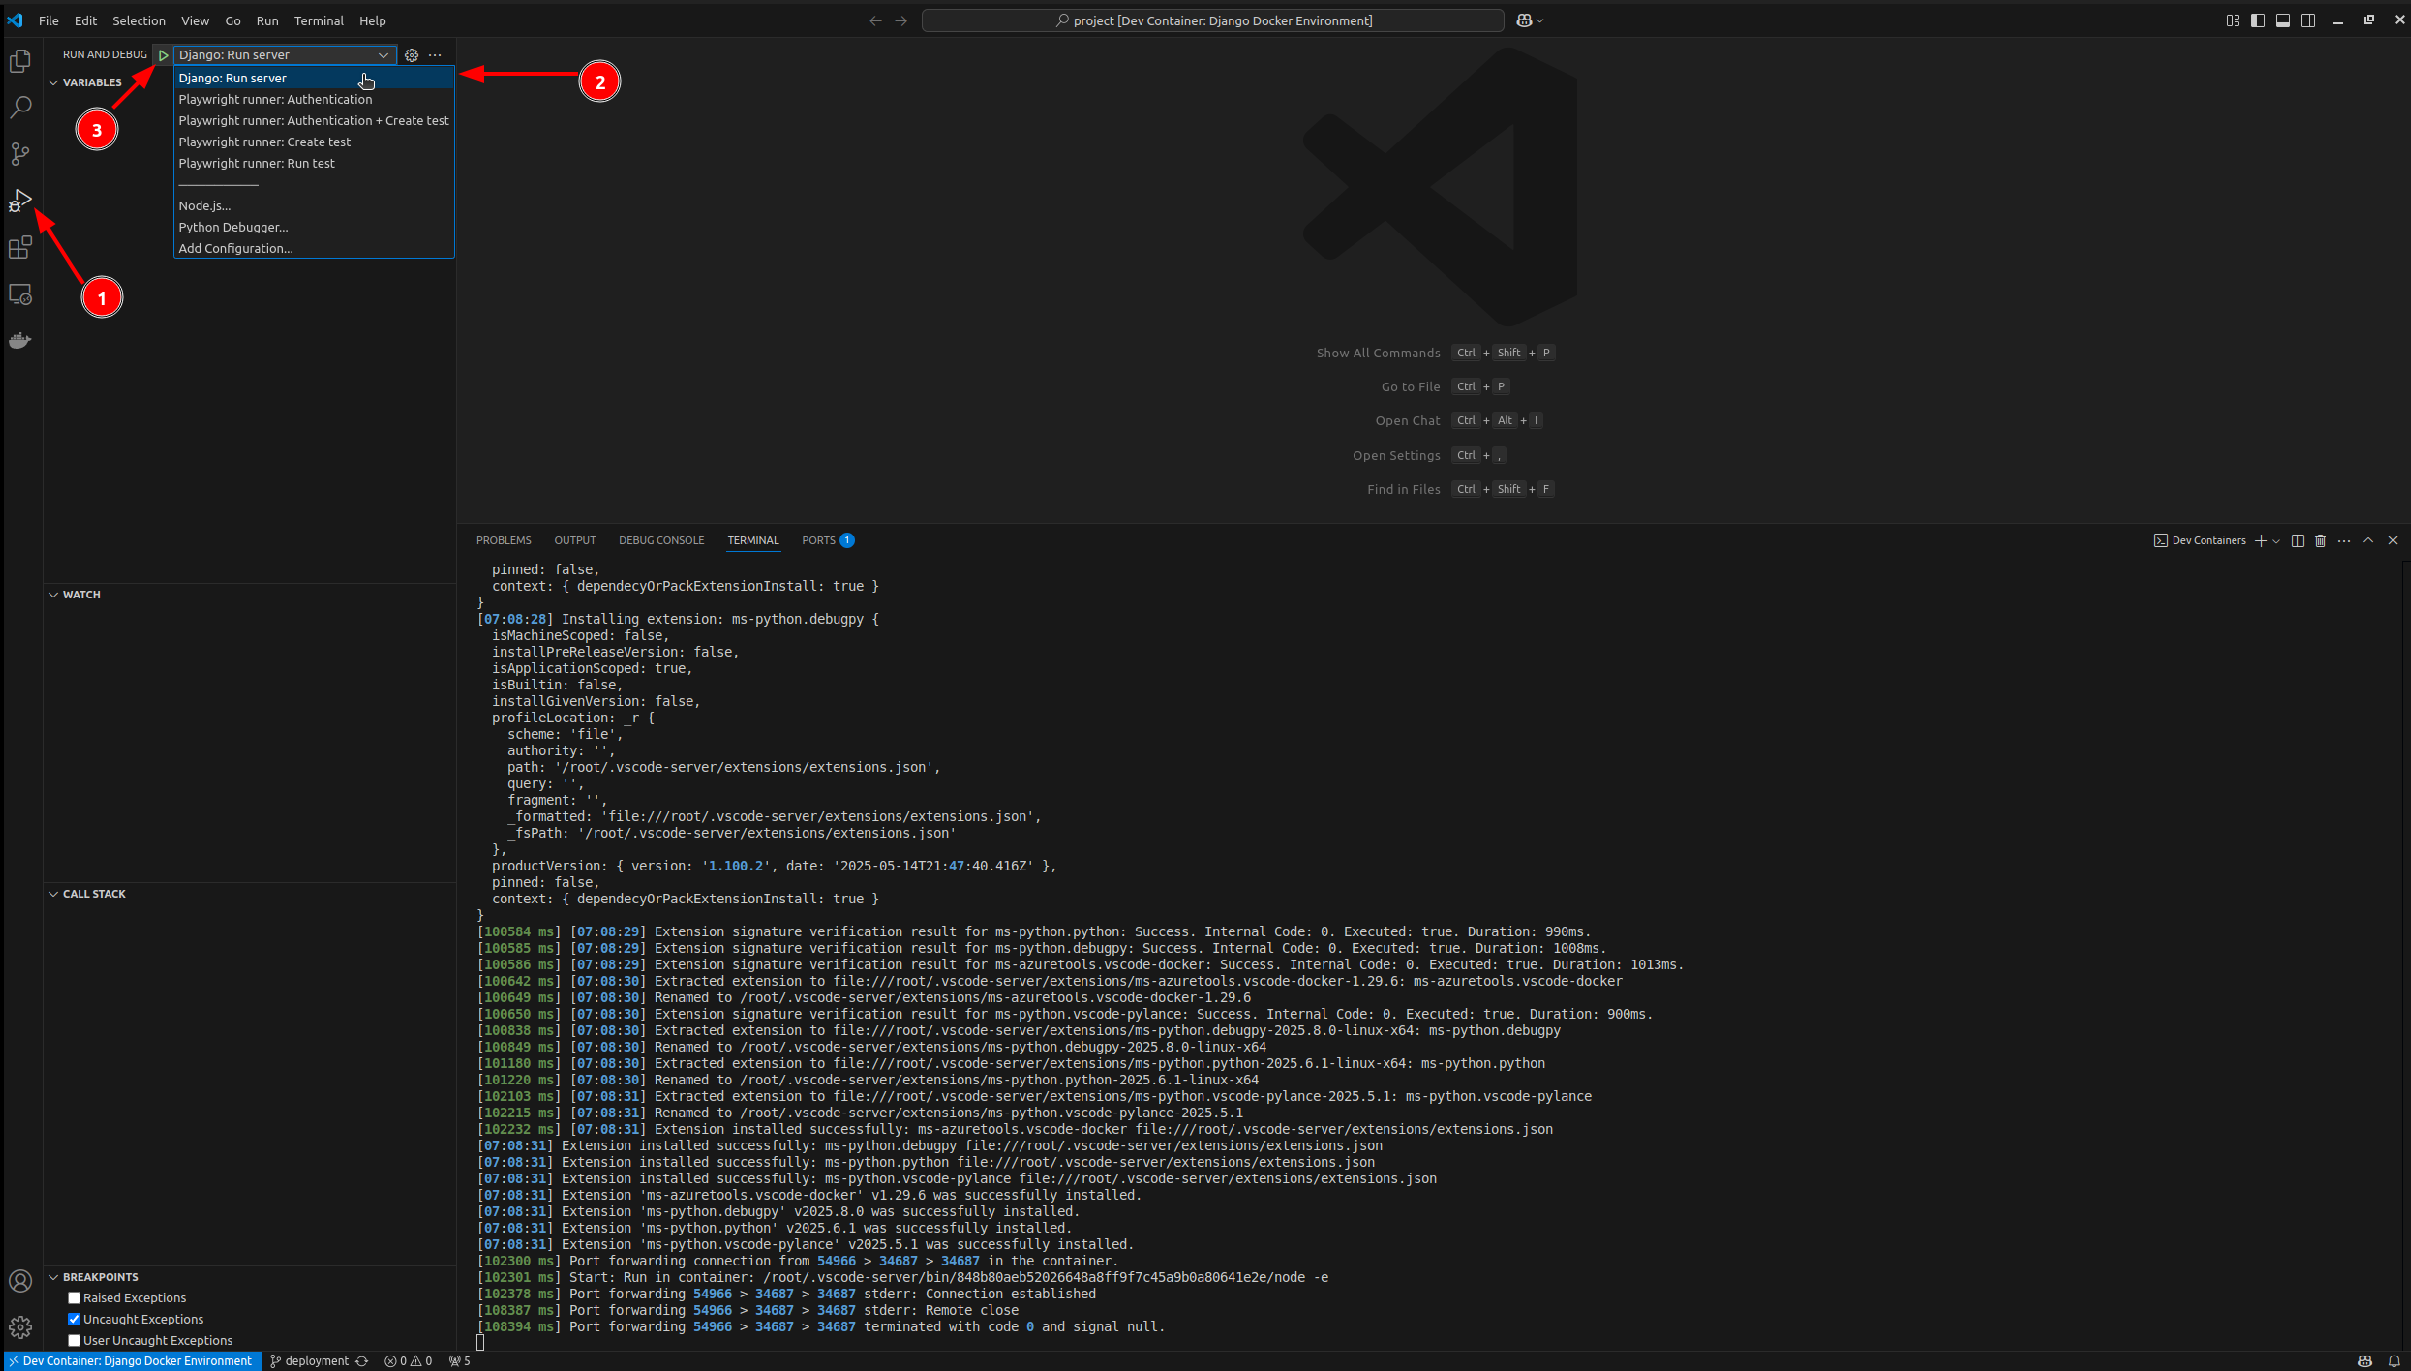Viewport: 2411px width, 1371px height.
Task: Open the Docker view in activity bar
Action: (x=20, y=340)
